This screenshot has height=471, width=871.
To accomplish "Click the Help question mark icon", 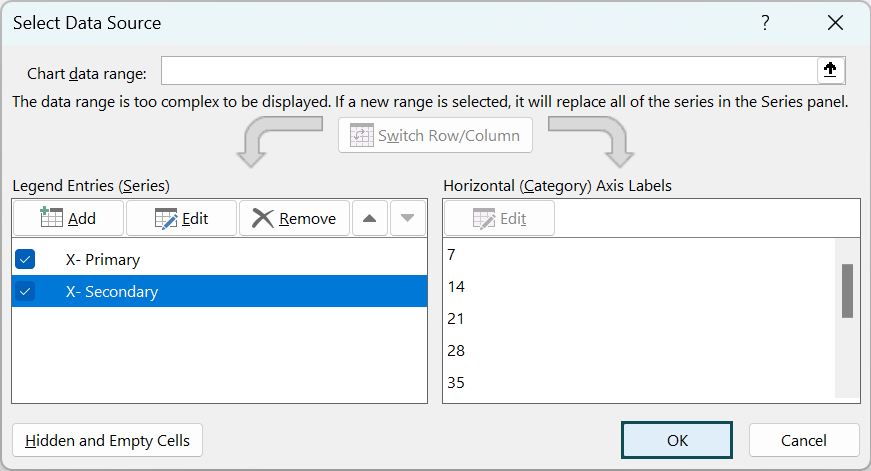I will click(x=765, y=23).
